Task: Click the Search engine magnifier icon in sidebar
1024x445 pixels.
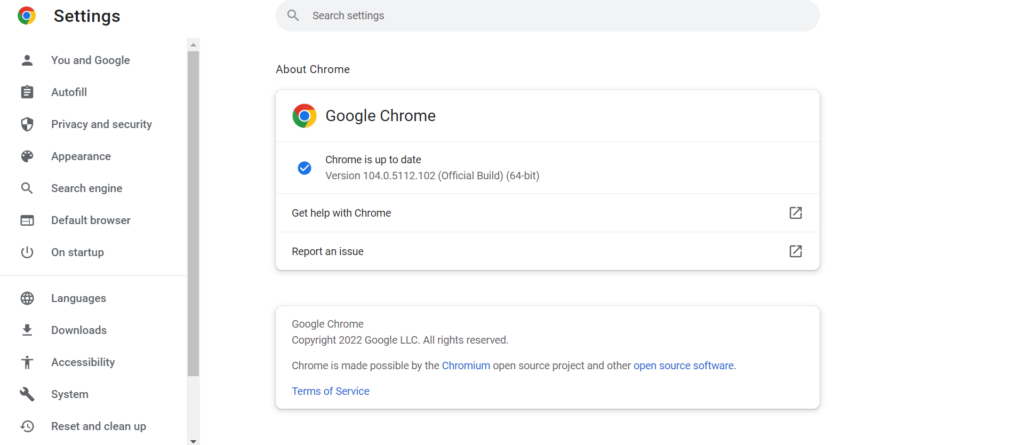Action: coord(27,188)
